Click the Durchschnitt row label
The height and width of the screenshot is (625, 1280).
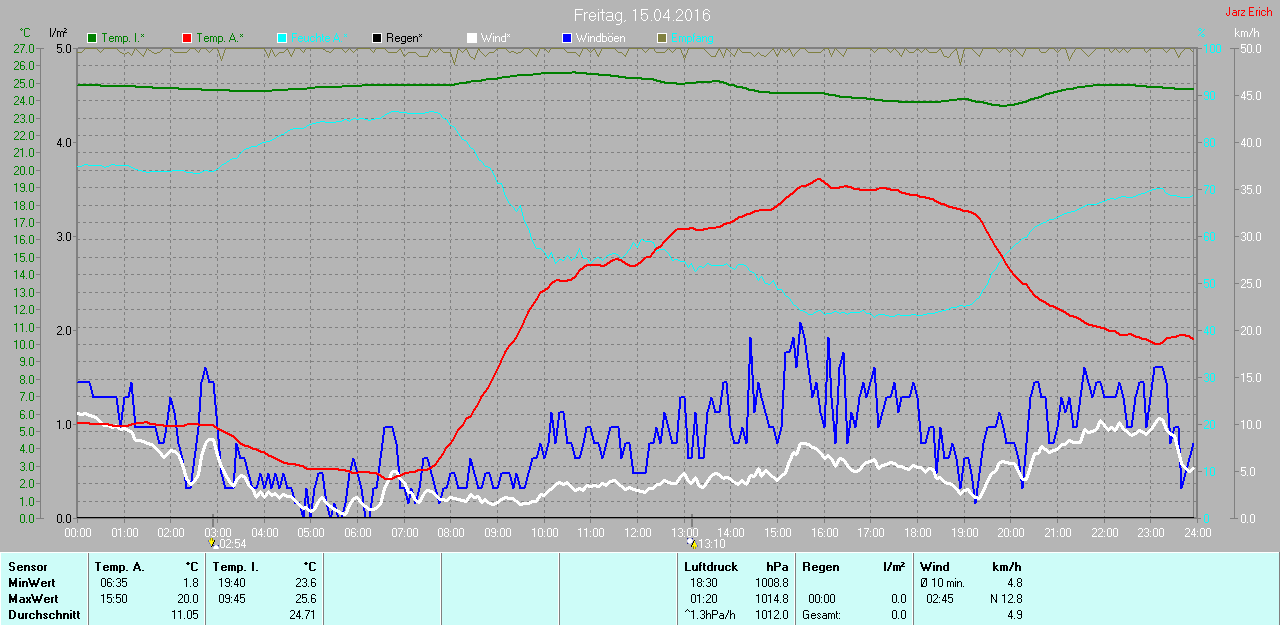43,615
